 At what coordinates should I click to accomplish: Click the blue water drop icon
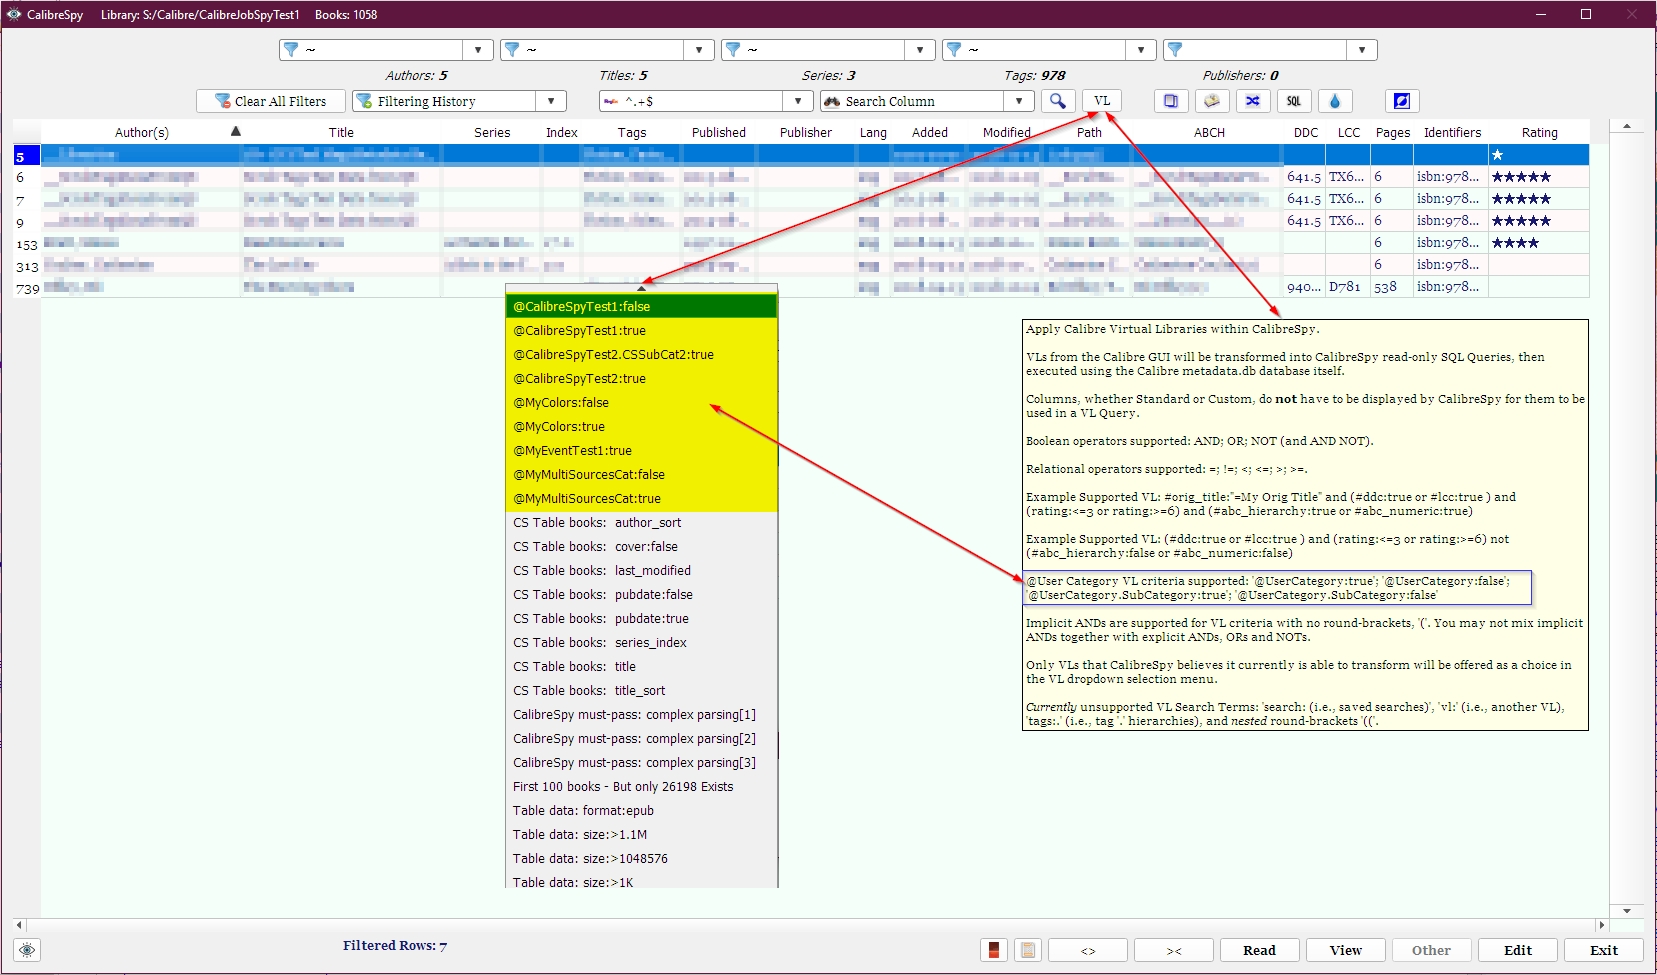(1335, 101)
